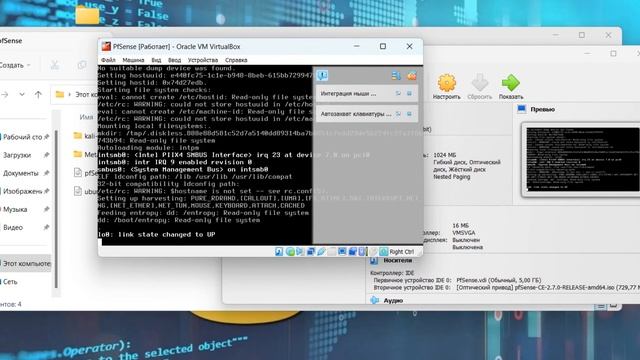
Task: Click the recording indicator in VM status bar
Action: (x=353, y=251)
